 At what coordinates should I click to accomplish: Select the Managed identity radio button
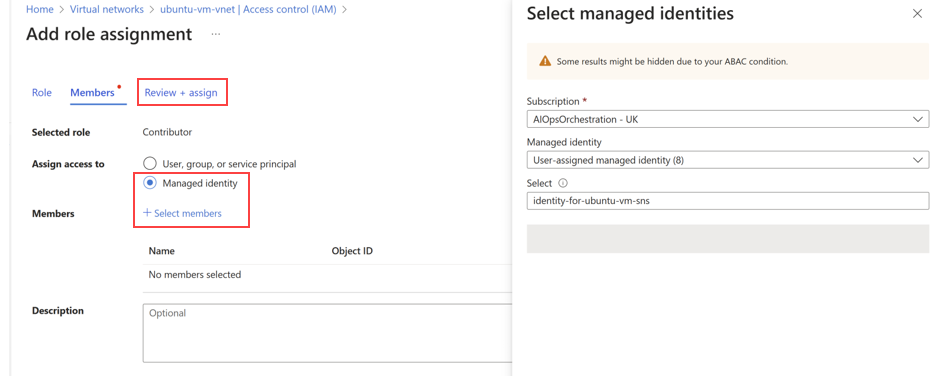pyautogui.click(x=149, y=184)
